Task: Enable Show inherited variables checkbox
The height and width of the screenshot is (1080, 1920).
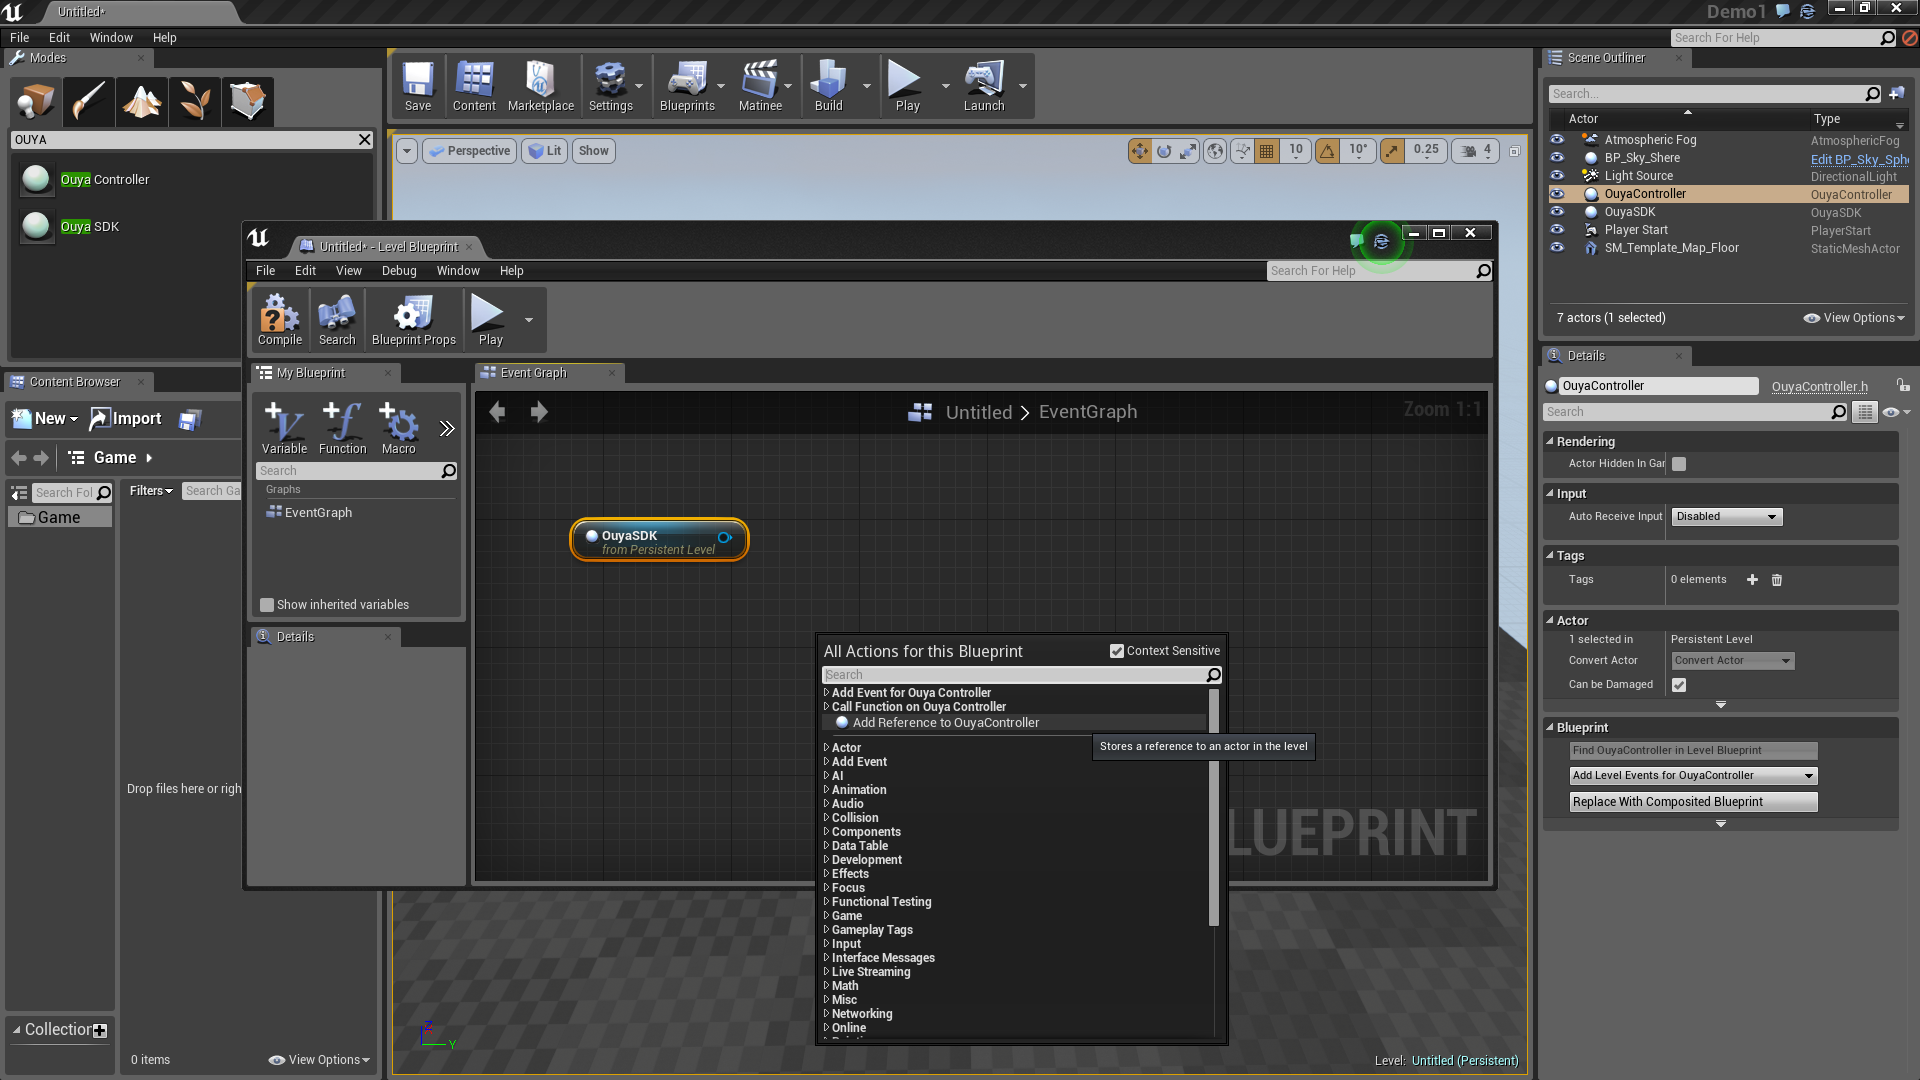Action: click(267, 605)
